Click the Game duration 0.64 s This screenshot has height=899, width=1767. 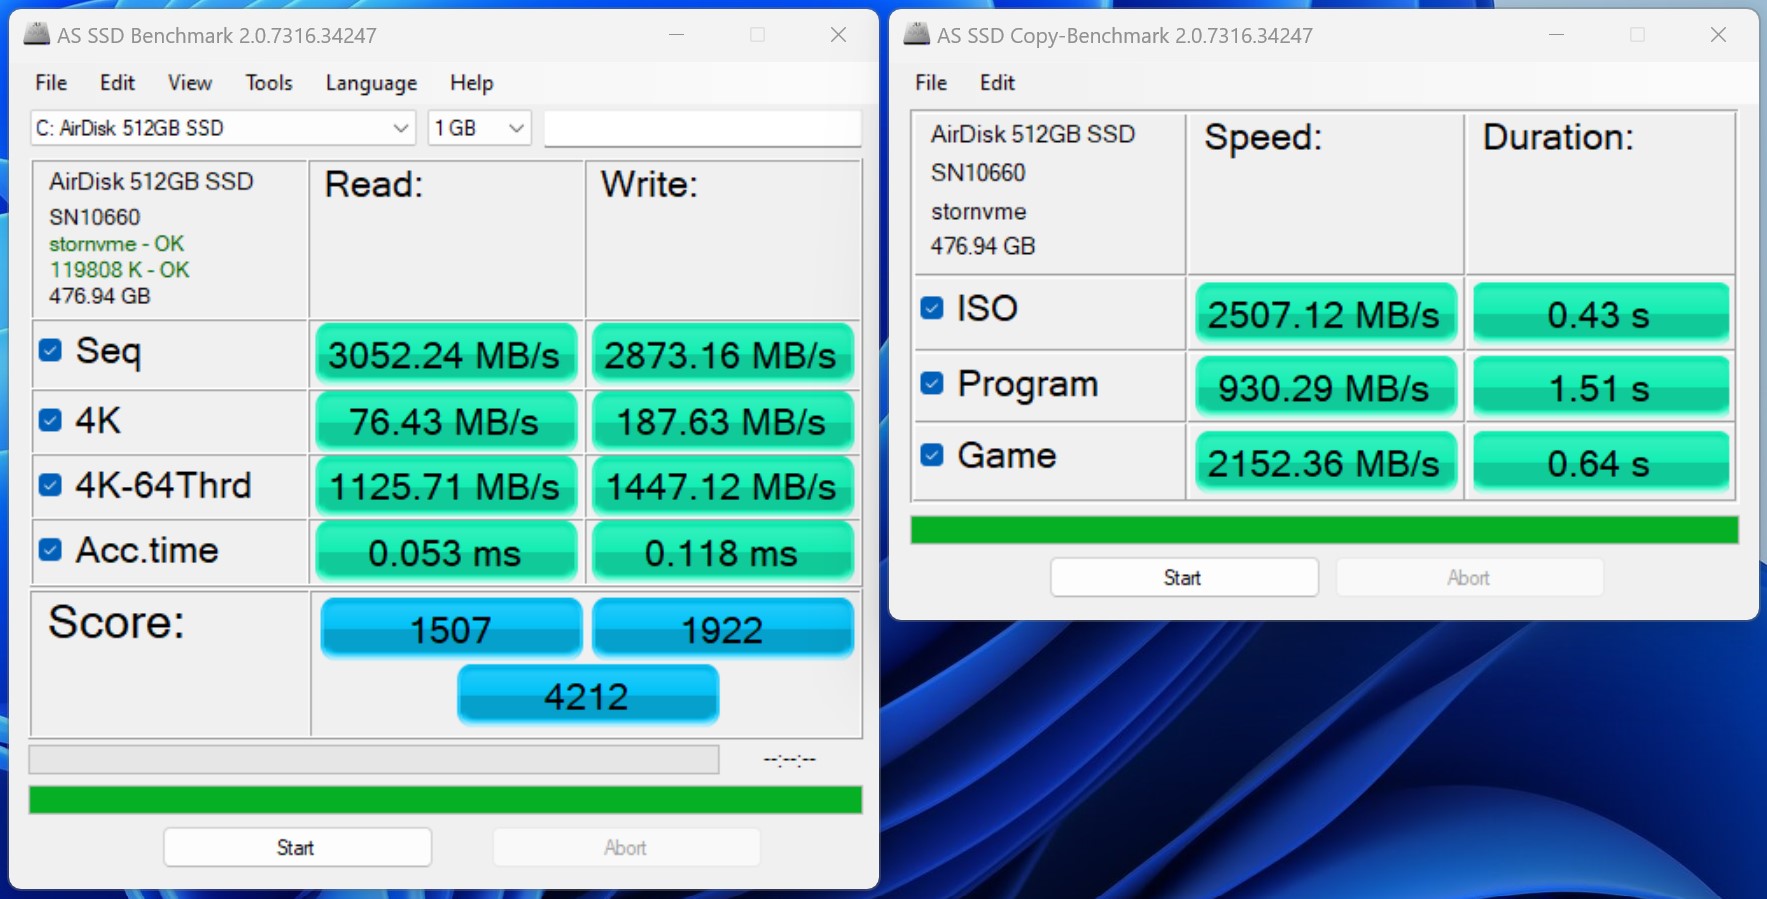[1600, 462]
